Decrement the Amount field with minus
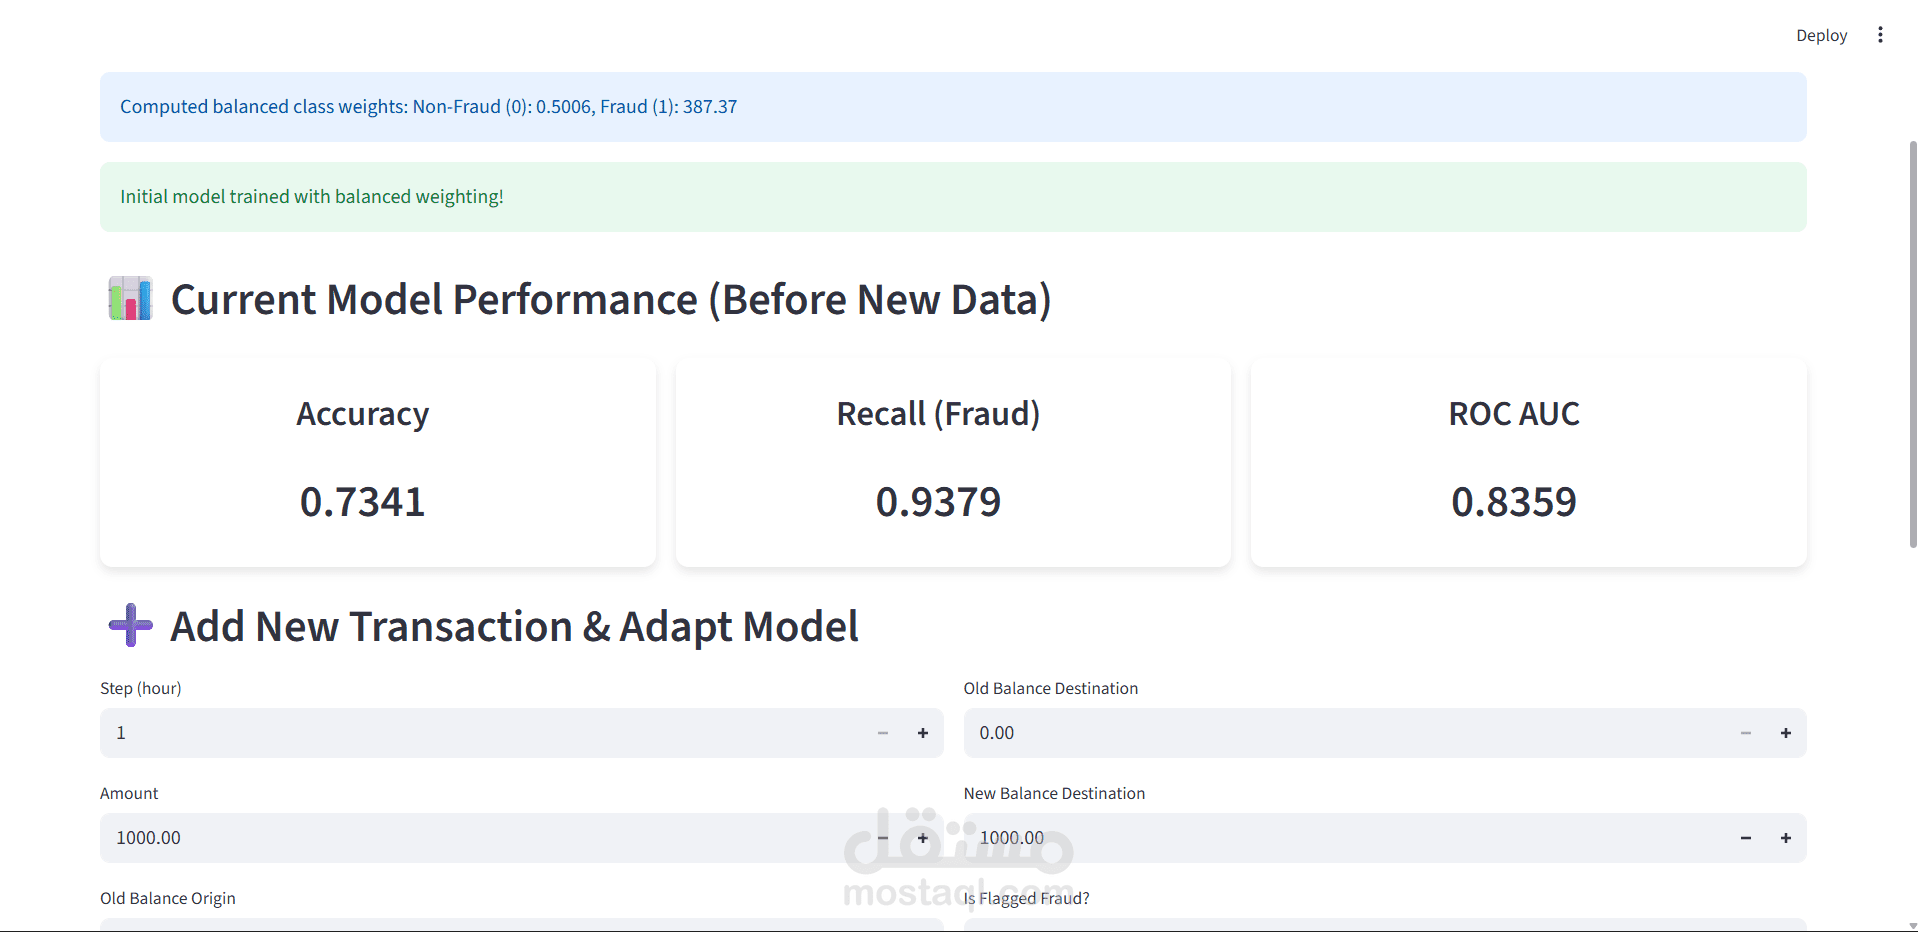The width and height of the screenshot is (1918, 932). [x=883, y=838]
